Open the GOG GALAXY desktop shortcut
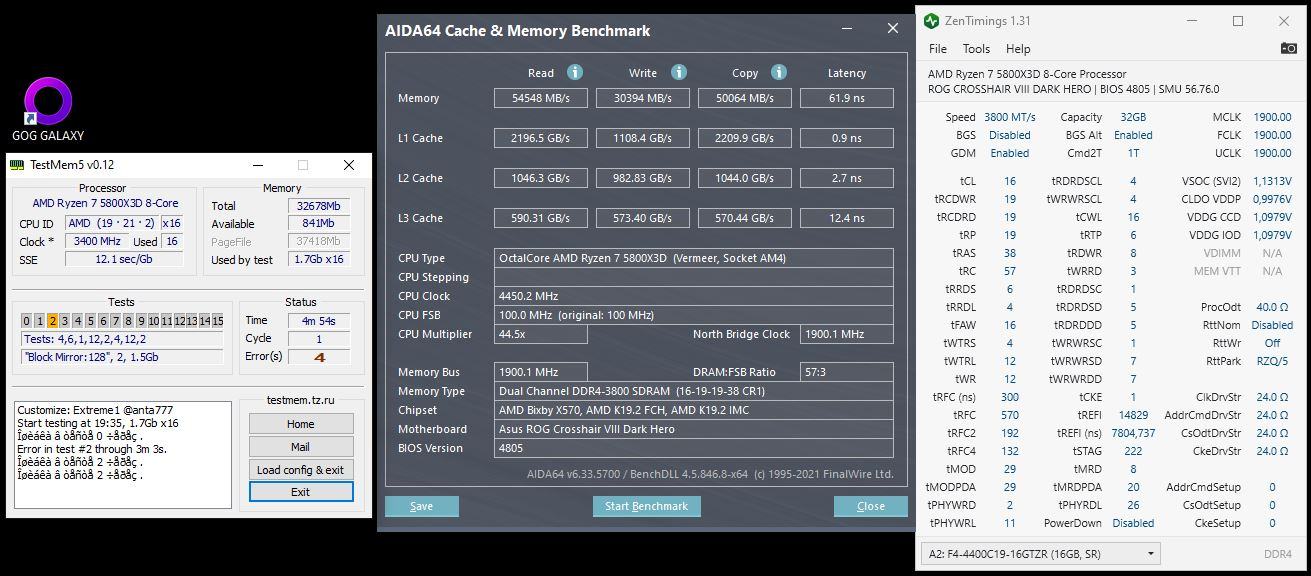Screen dimensions: 1311x576 tap(47, 108)
